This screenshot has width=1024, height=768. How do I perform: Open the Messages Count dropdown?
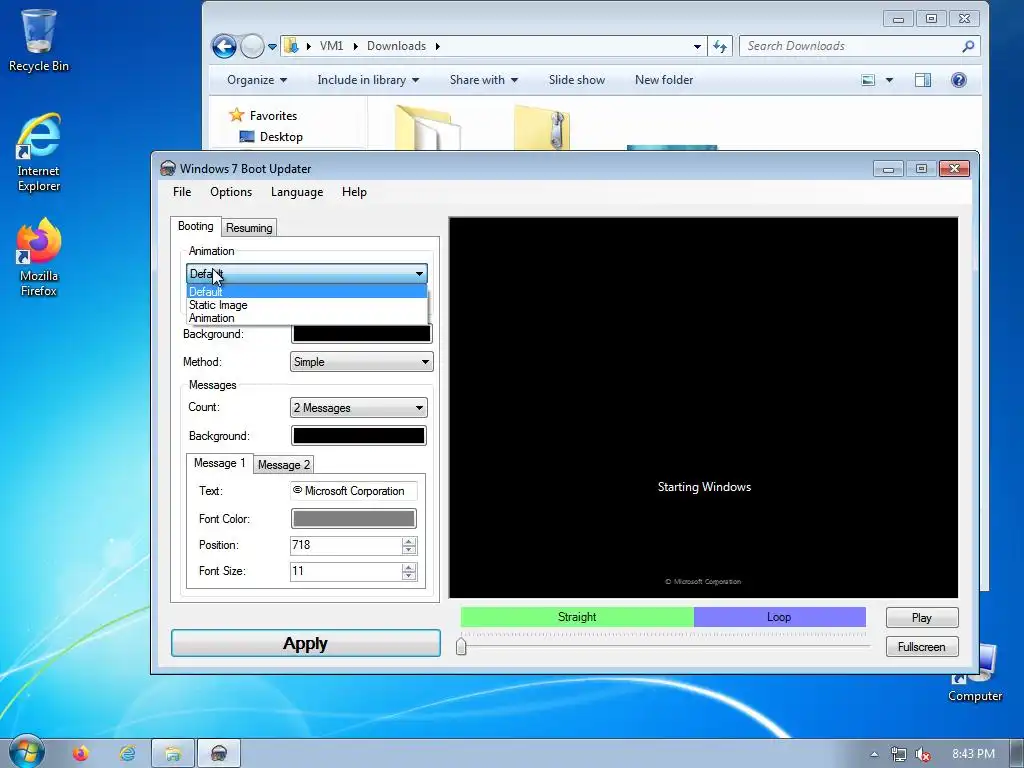359,408
